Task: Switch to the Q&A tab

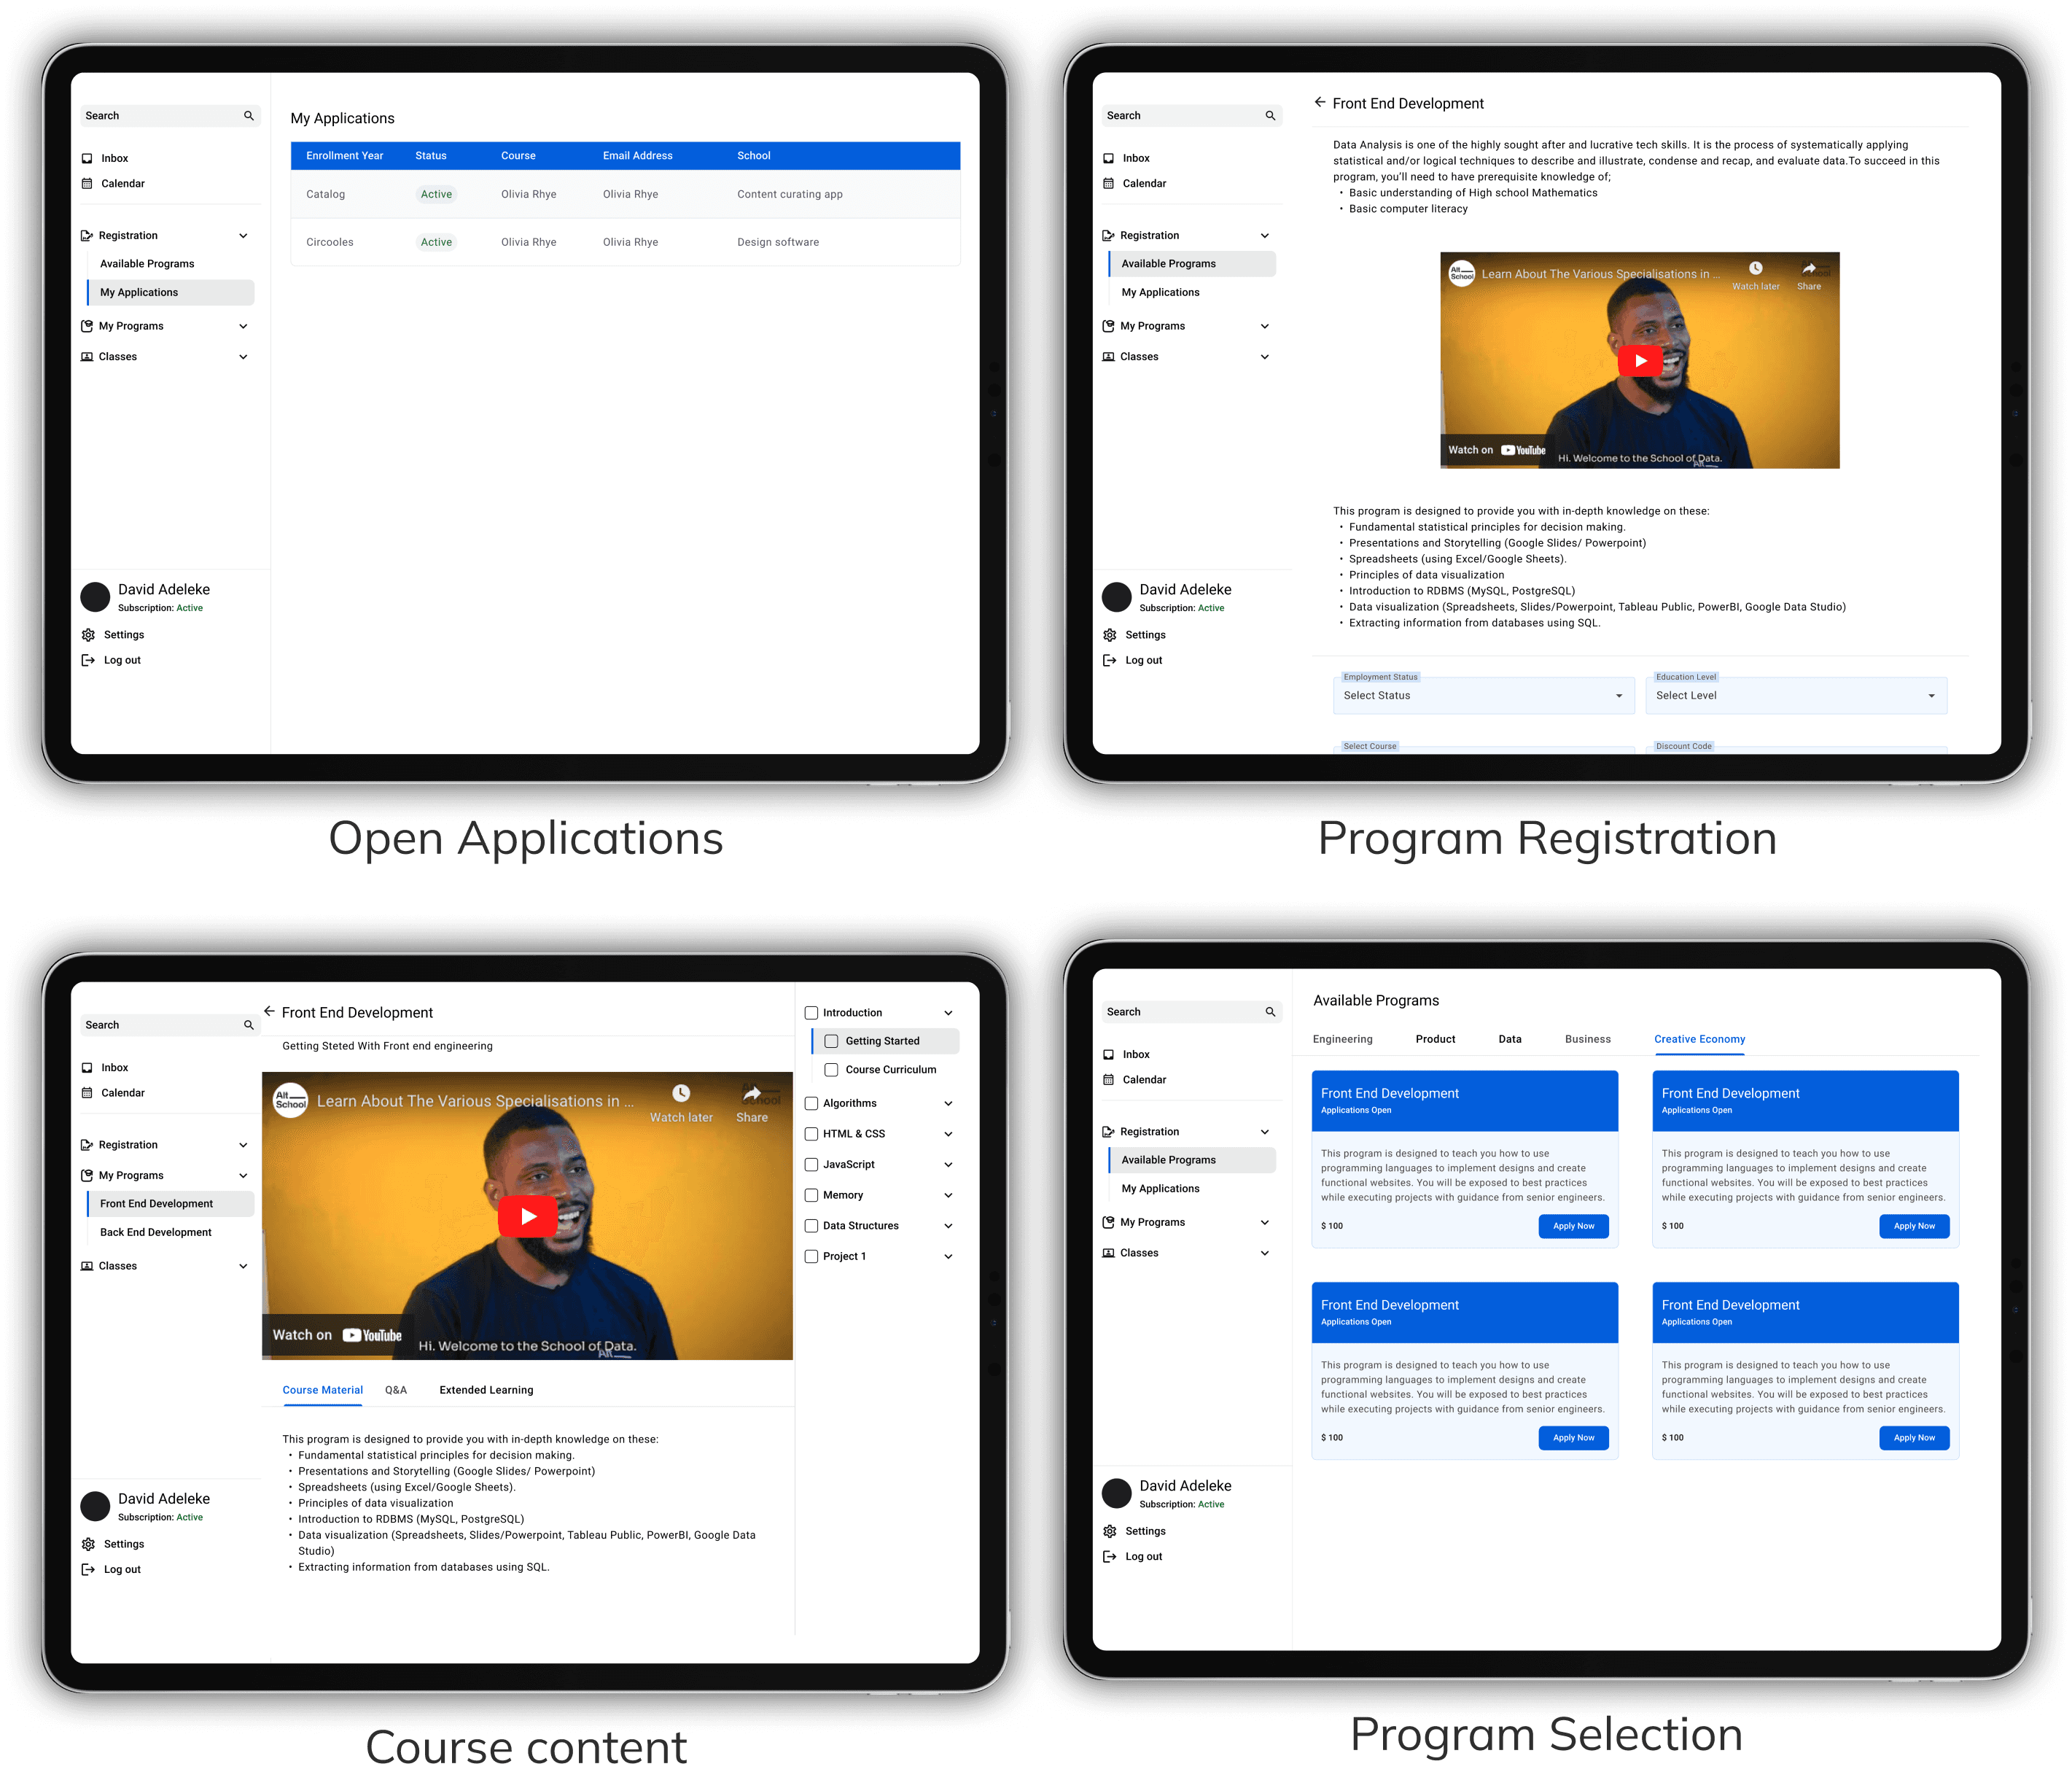Action: tap(396, 1389)
